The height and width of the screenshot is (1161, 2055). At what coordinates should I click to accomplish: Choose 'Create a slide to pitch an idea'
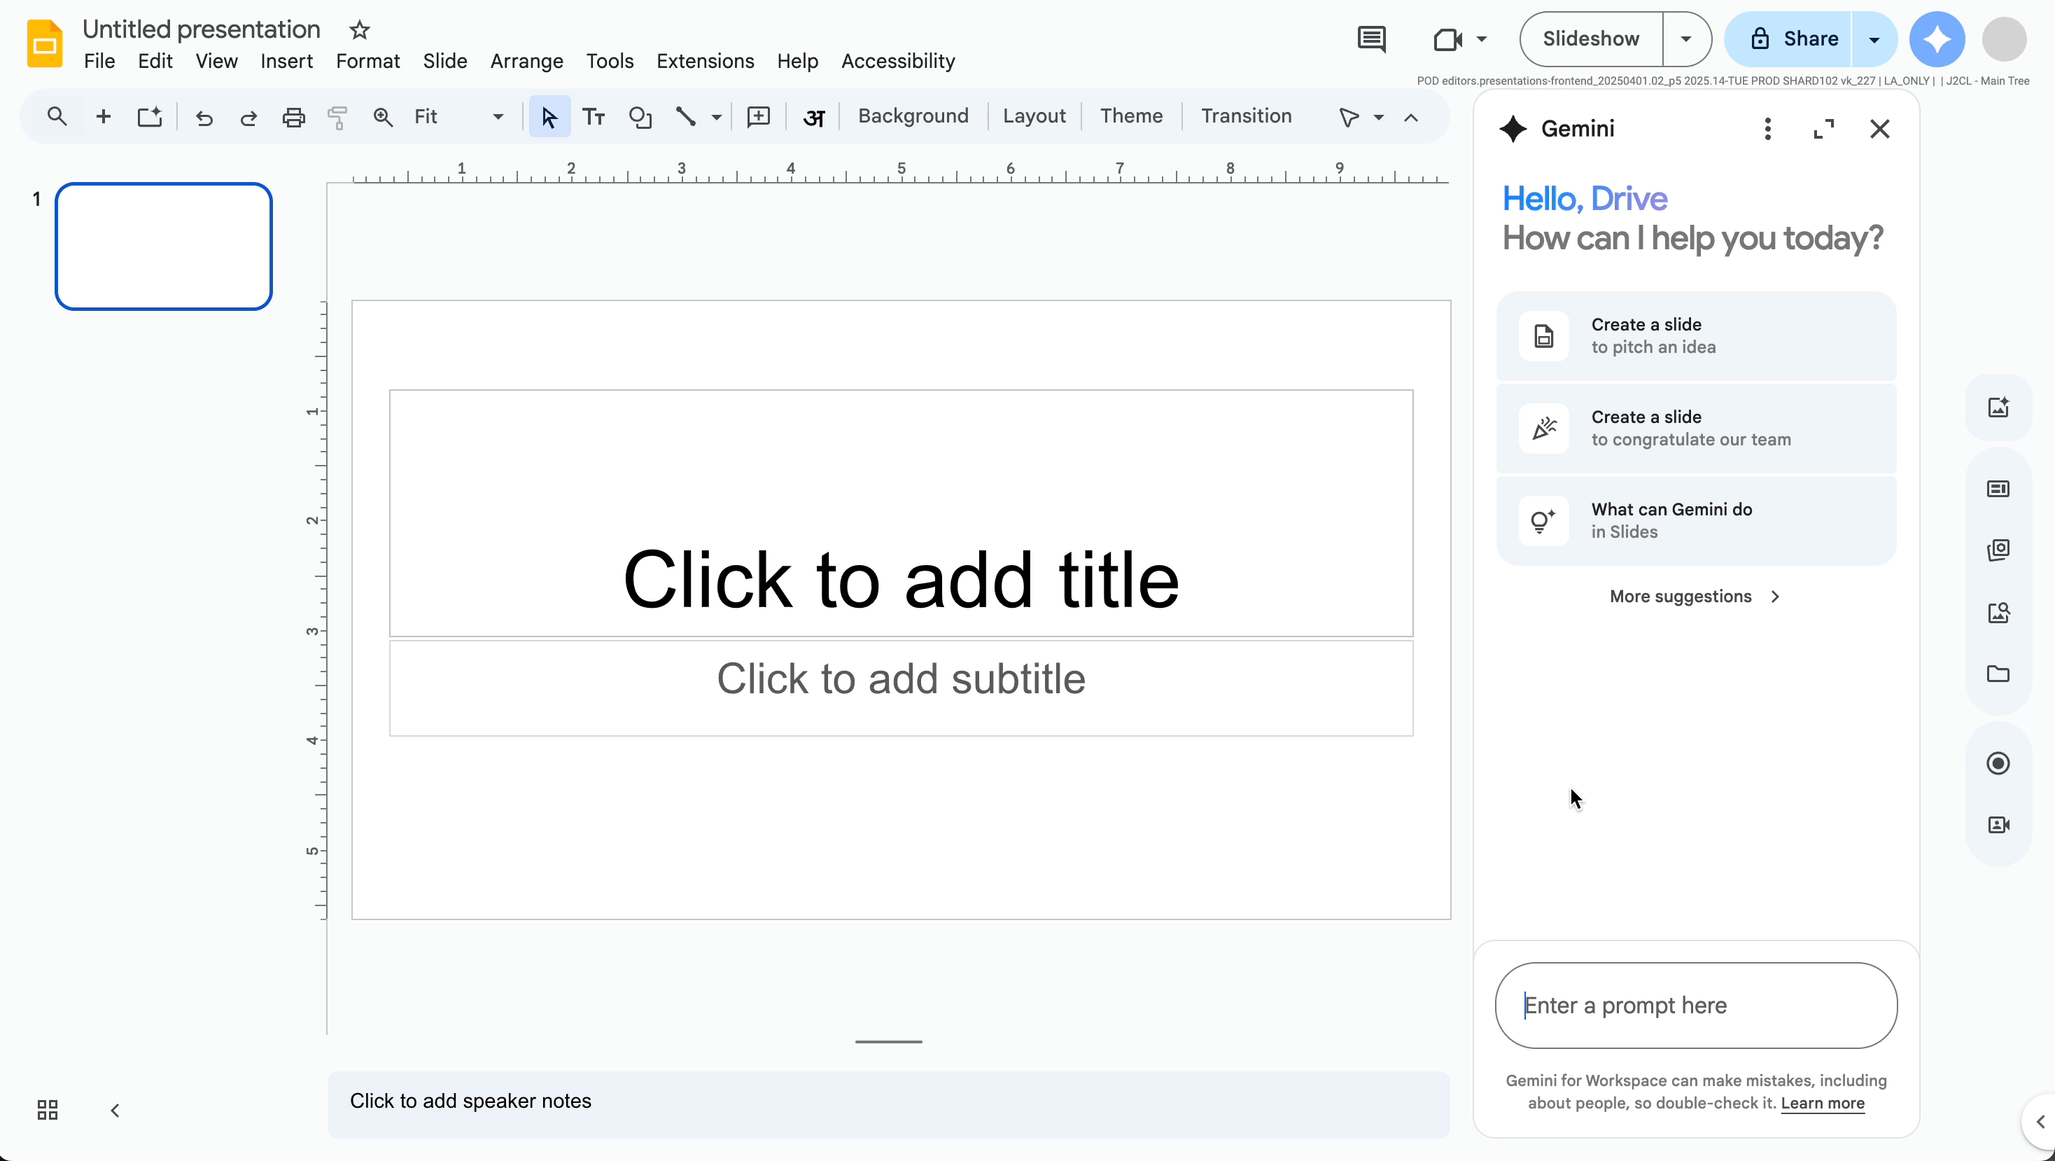pos(1696,335)
